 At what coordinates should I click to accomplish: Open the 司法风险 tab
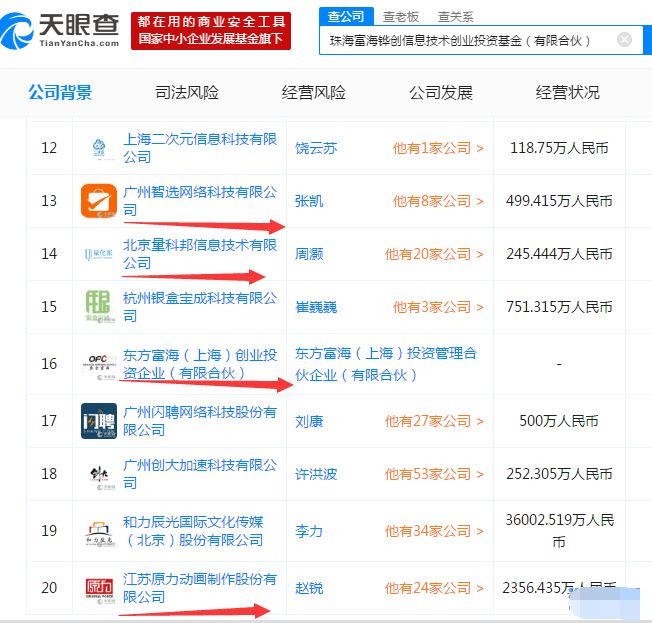point(187,92)
